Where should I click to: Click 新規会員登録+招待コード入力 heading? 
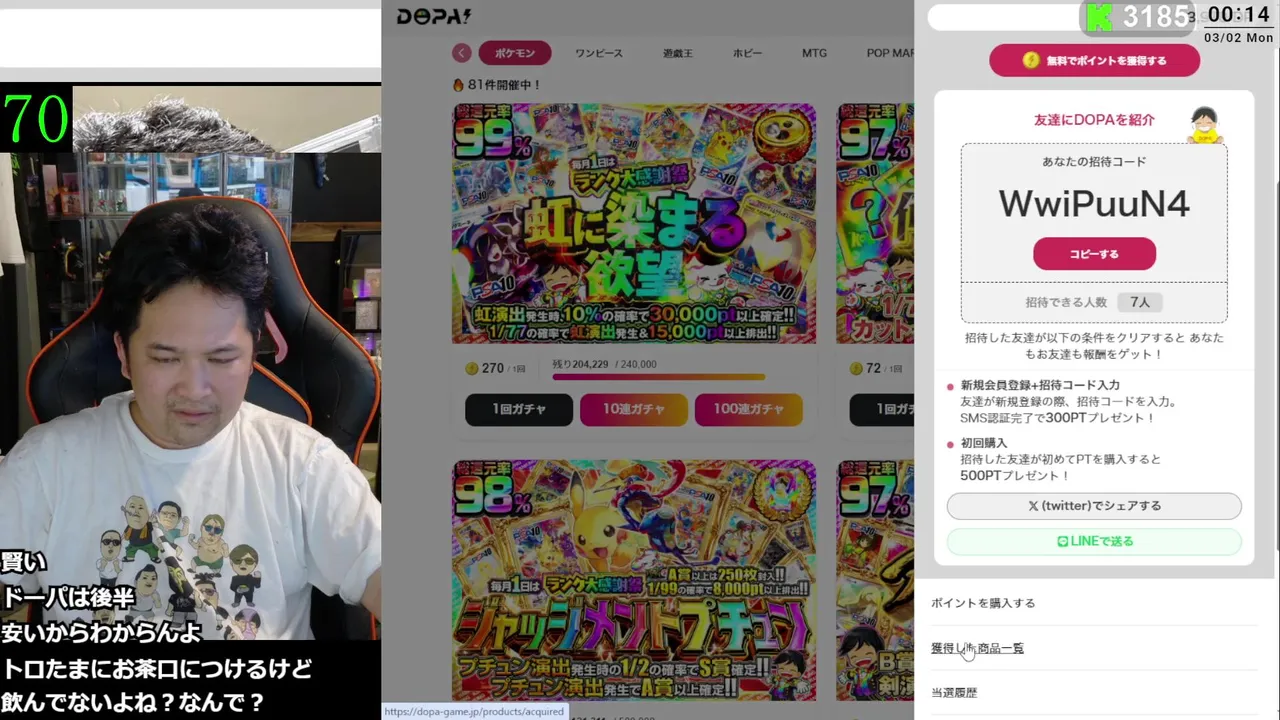pyautogui.click(x=1040, y=385)
